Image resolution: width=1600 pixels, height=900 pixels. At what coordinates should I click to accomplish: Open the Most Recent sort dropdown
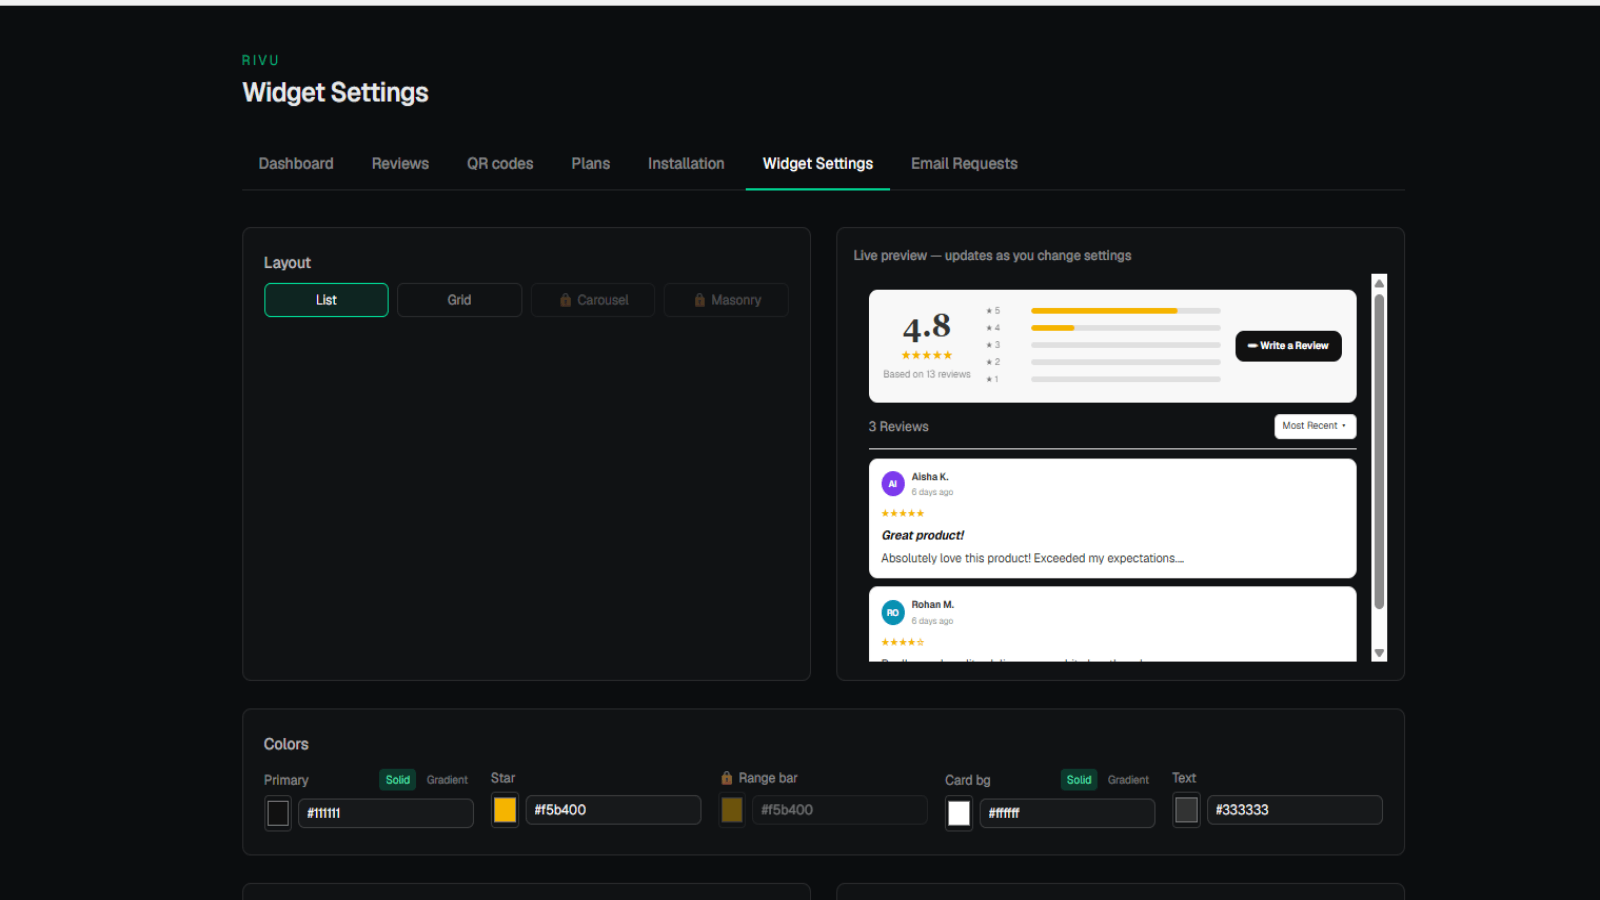click(1315, 426)
